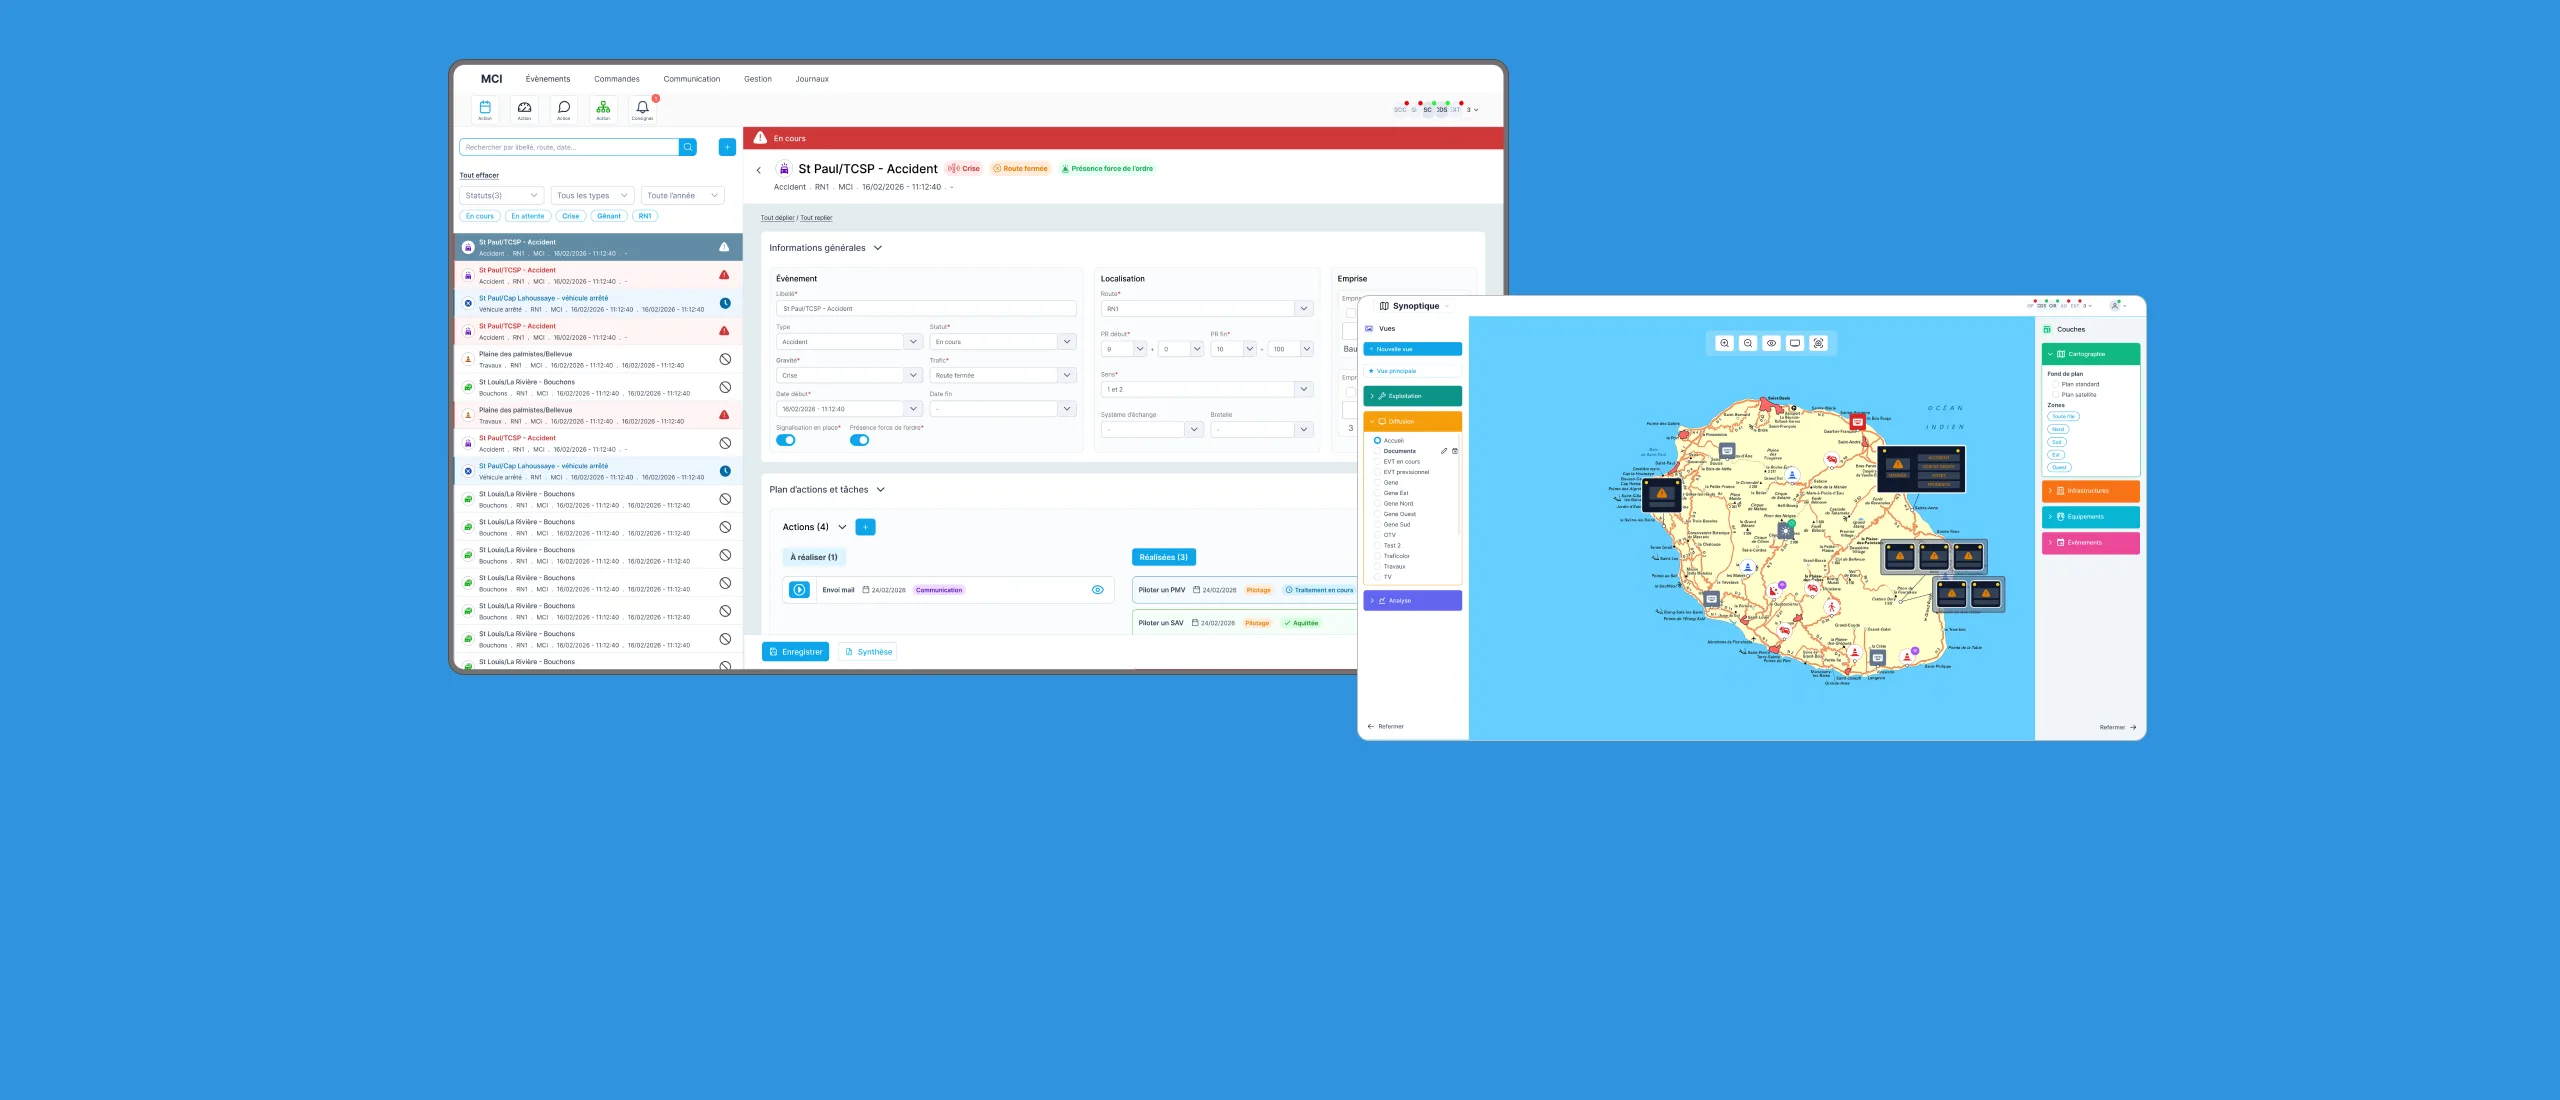This screenshot has height=1100, width=2560.
Task: Open the calendar Action icon in MCI toolbar
Action: pos(485,109)
